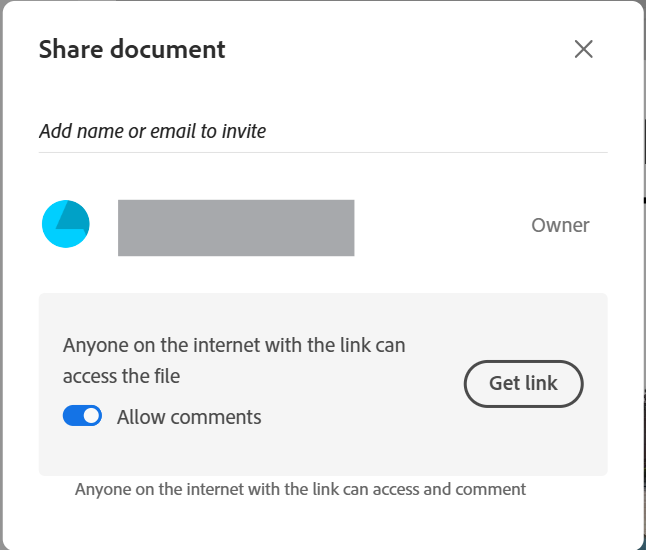
Task: Click the owner's blue profile avatar
Action: pyautogui.click(x=66, y=224)
